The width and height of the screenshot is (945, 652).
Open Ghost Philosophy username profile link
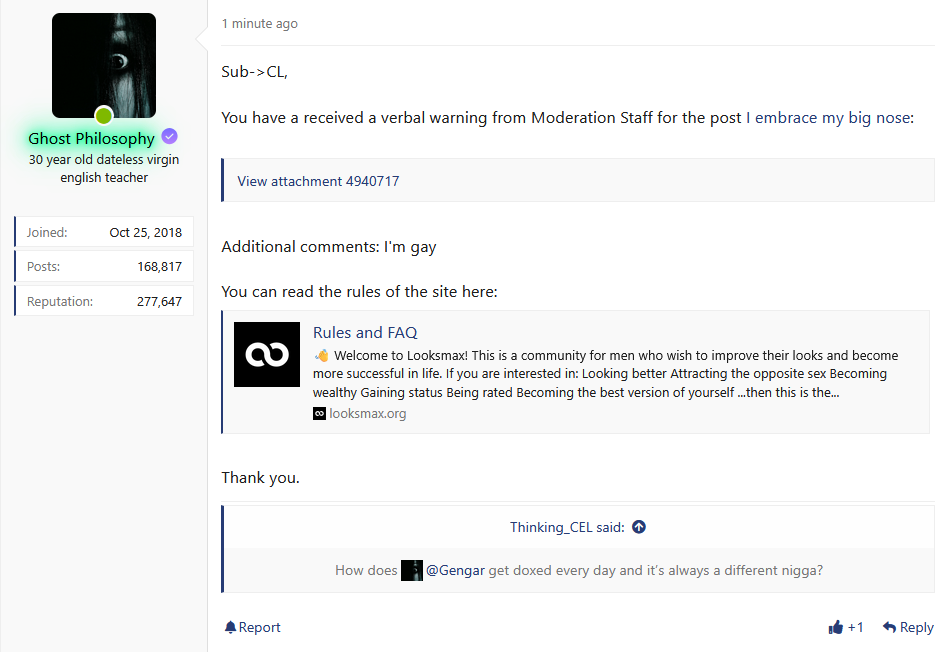(91, 138)
